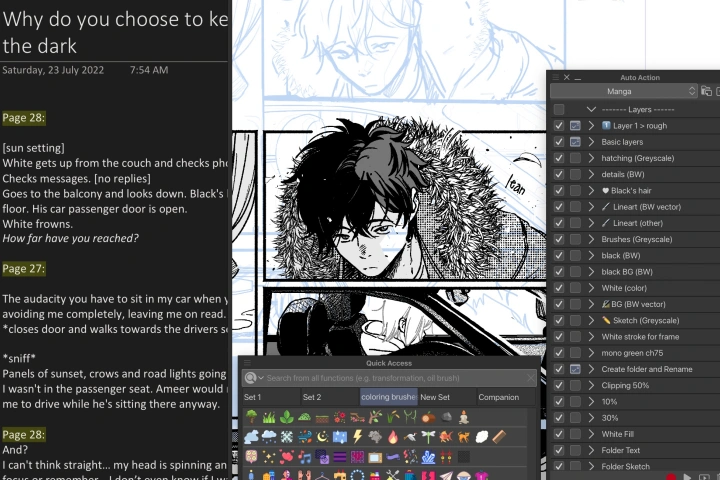Select the rain cloud icon in Quick Access
Viewport: 720px width, 480px height.
(x=269, y=436)
